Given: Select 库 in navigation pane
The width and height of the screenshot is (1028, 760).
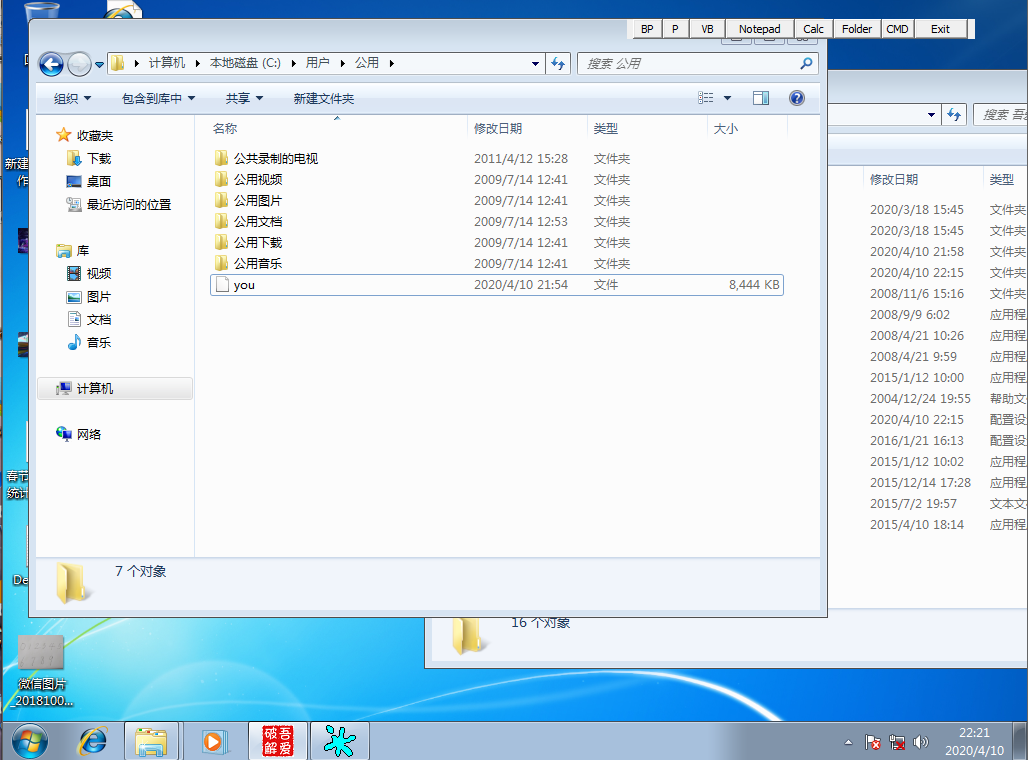Looking at the screenshot, I should [x=73, y=250].
